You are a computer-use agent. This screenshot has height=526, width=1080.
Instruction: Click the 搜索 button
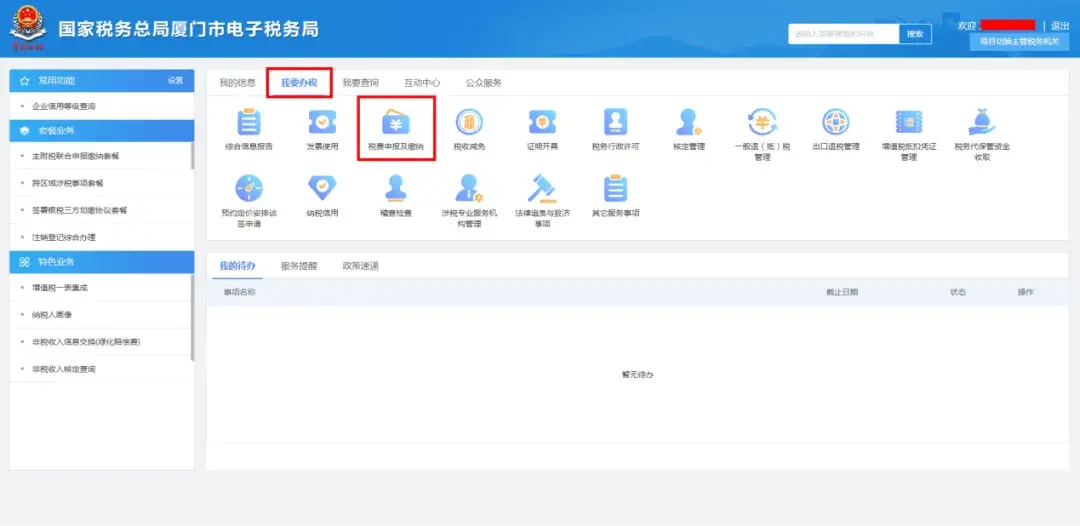pyautogui.click(x=915, y=34)
